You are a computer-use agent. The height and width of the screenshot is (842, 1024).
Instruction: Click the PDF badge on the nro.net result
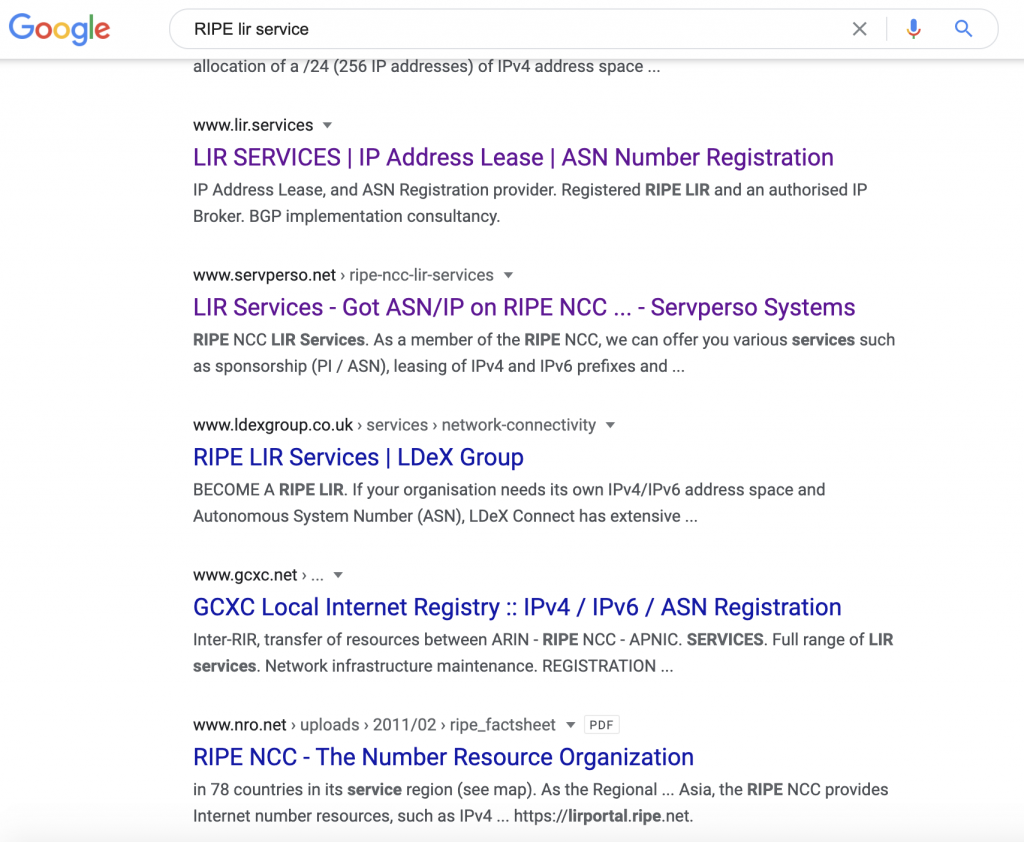click(601, 725)
